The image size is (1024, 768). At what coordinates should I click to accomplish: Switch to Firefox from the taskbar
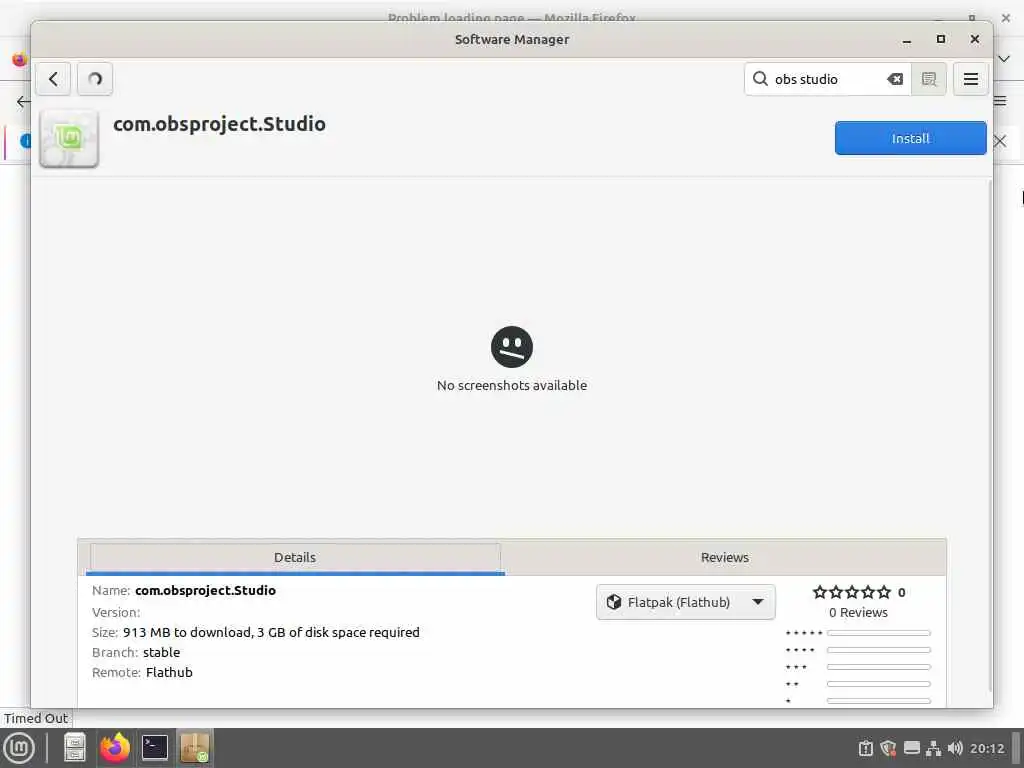click(115, 748)
